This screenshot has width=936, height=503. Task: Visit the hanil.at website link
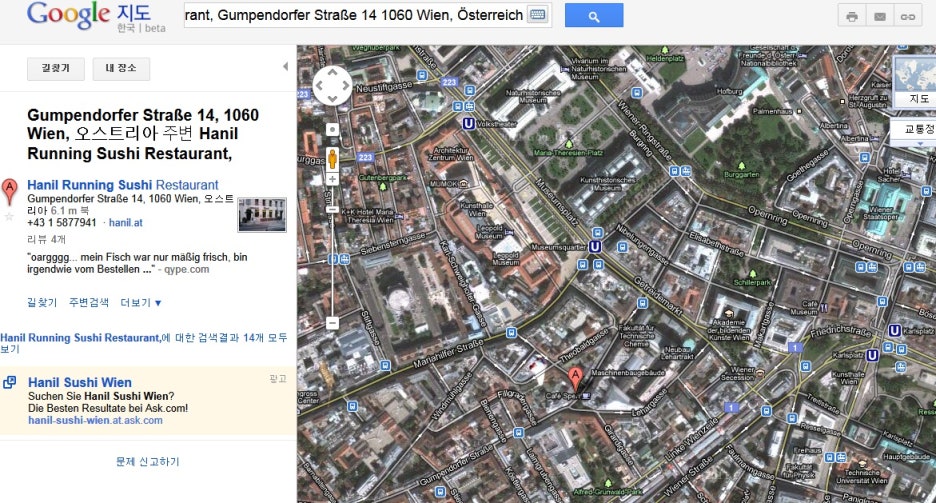pos(125,223)
